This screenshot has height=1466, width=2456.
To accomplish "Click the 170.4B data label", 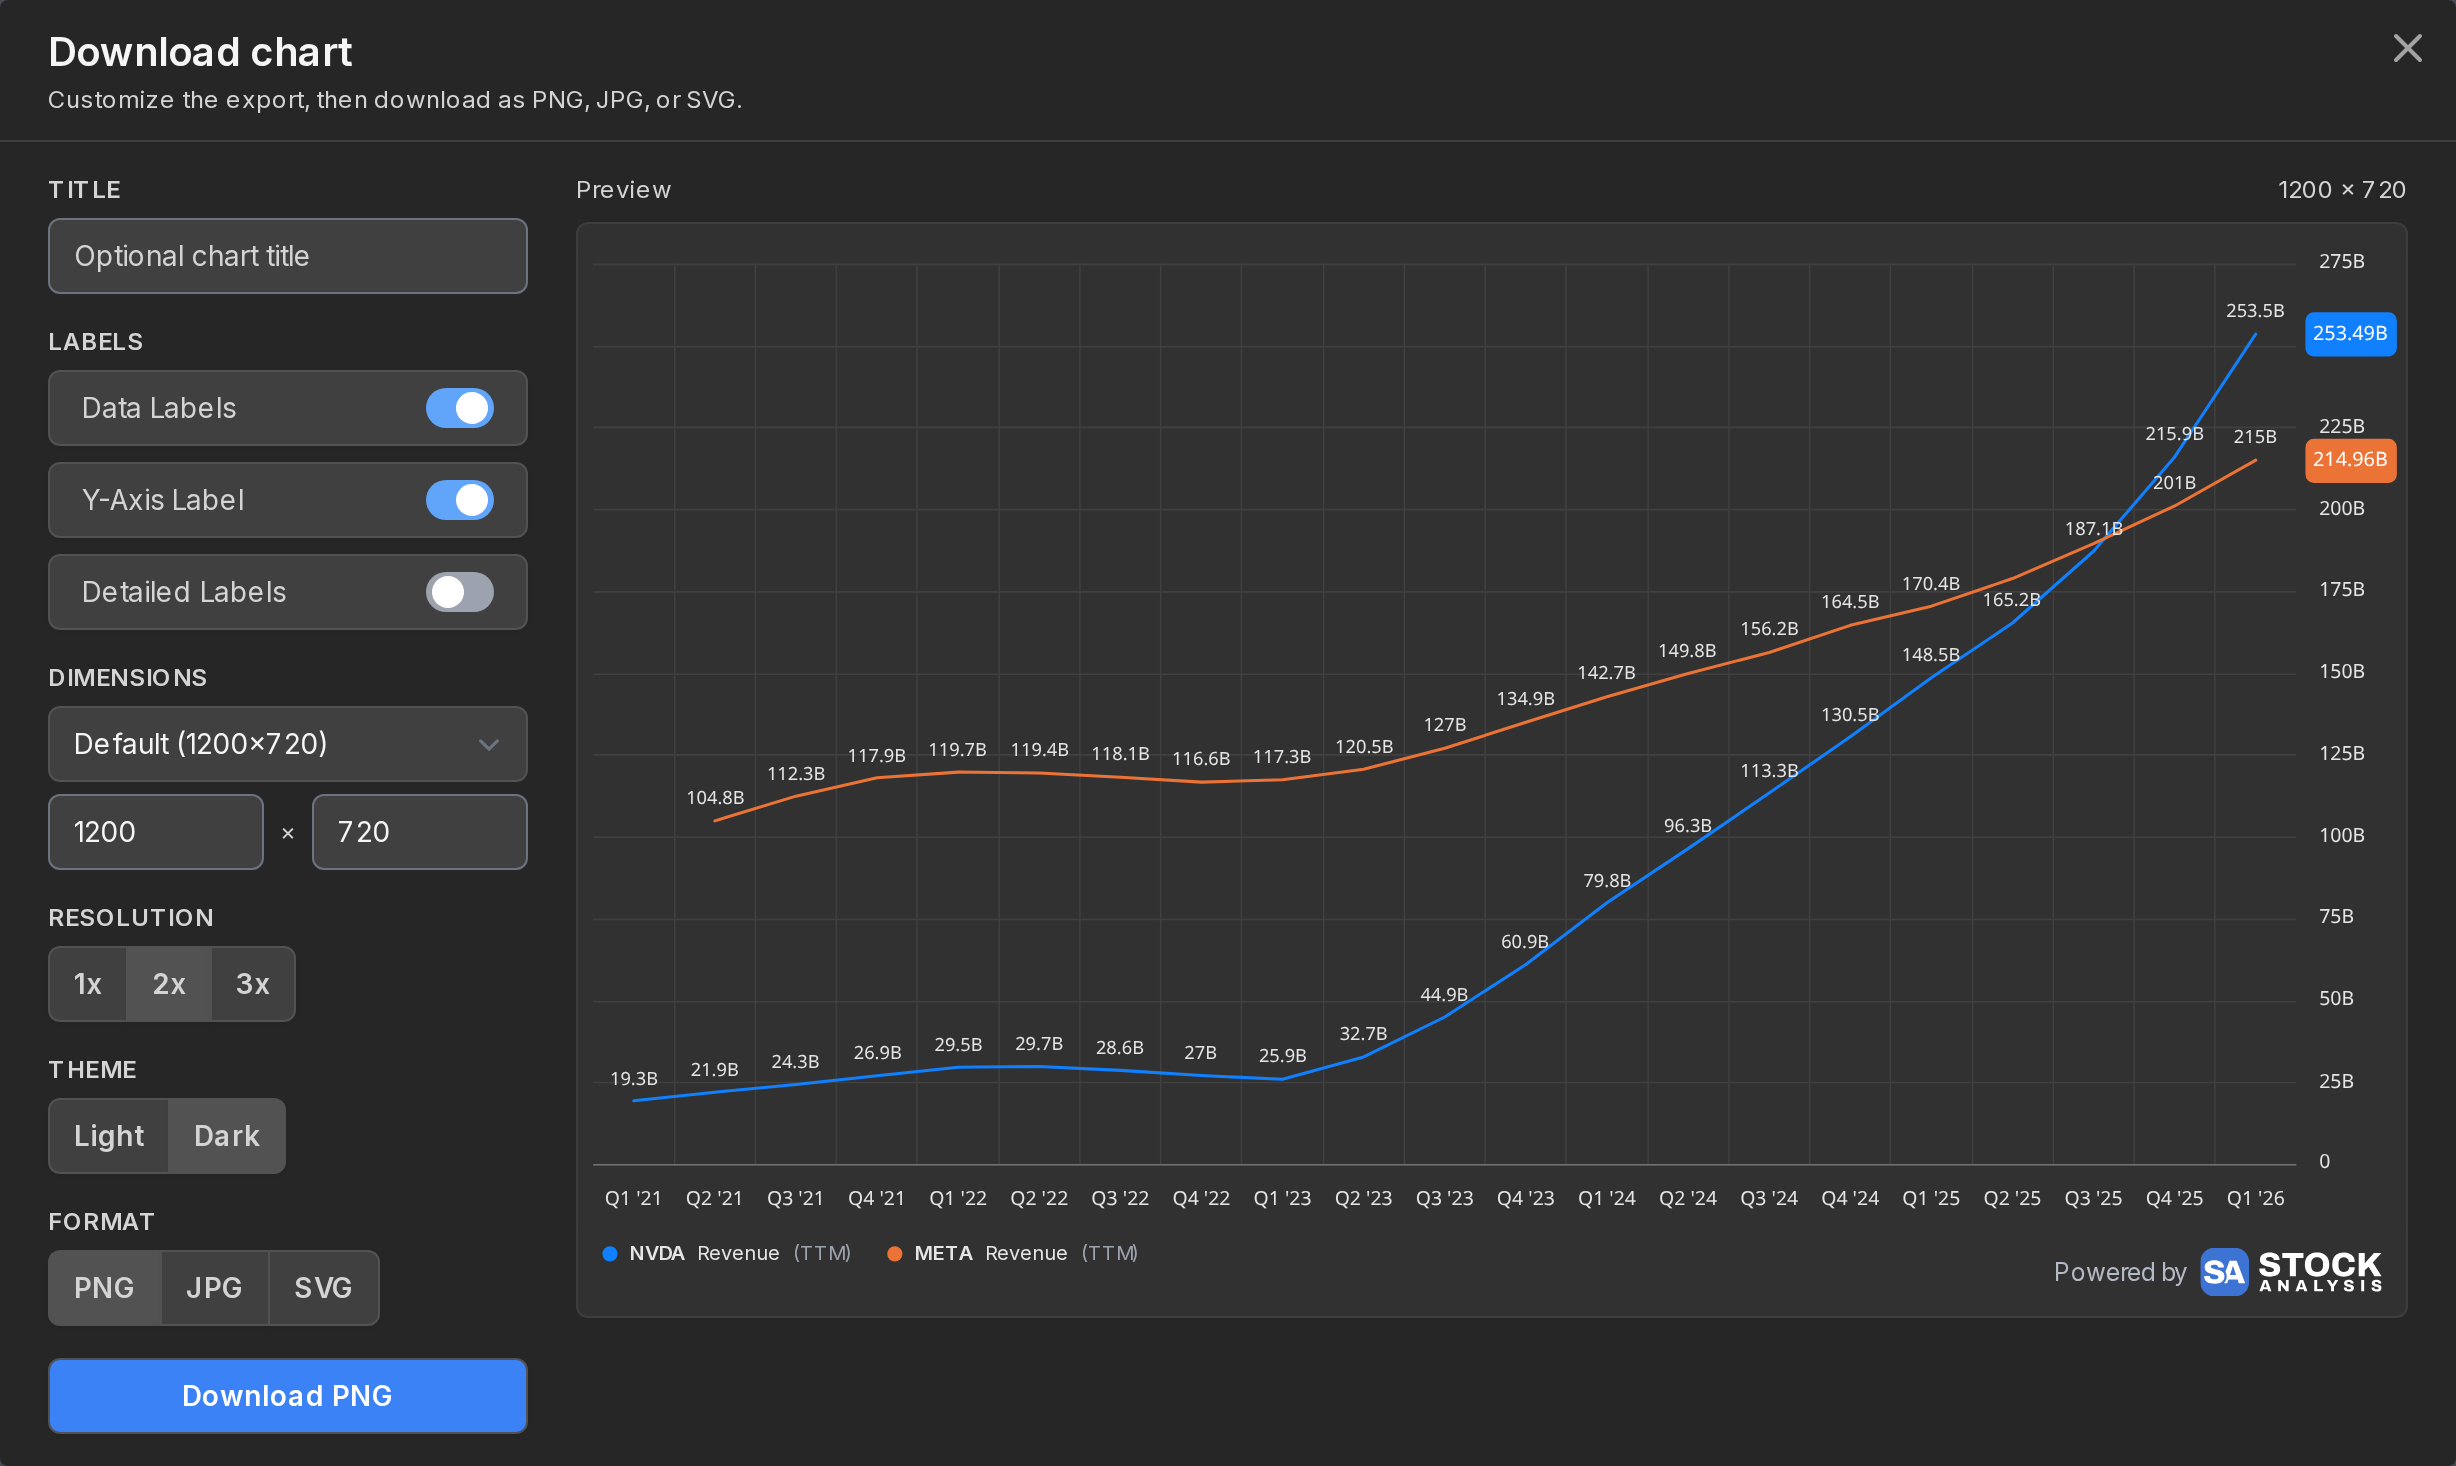I will 1931,584.
